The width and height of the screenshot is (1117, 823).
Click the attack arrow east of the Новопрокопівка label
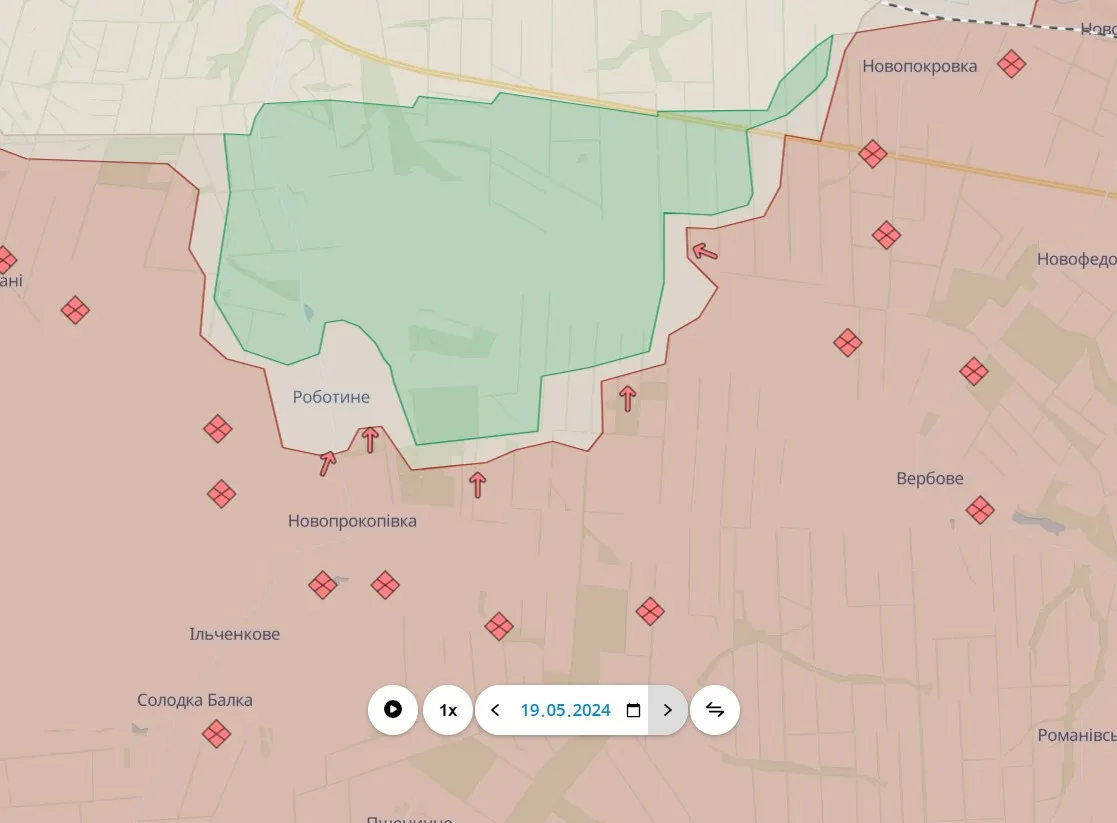tap(478, 485)
